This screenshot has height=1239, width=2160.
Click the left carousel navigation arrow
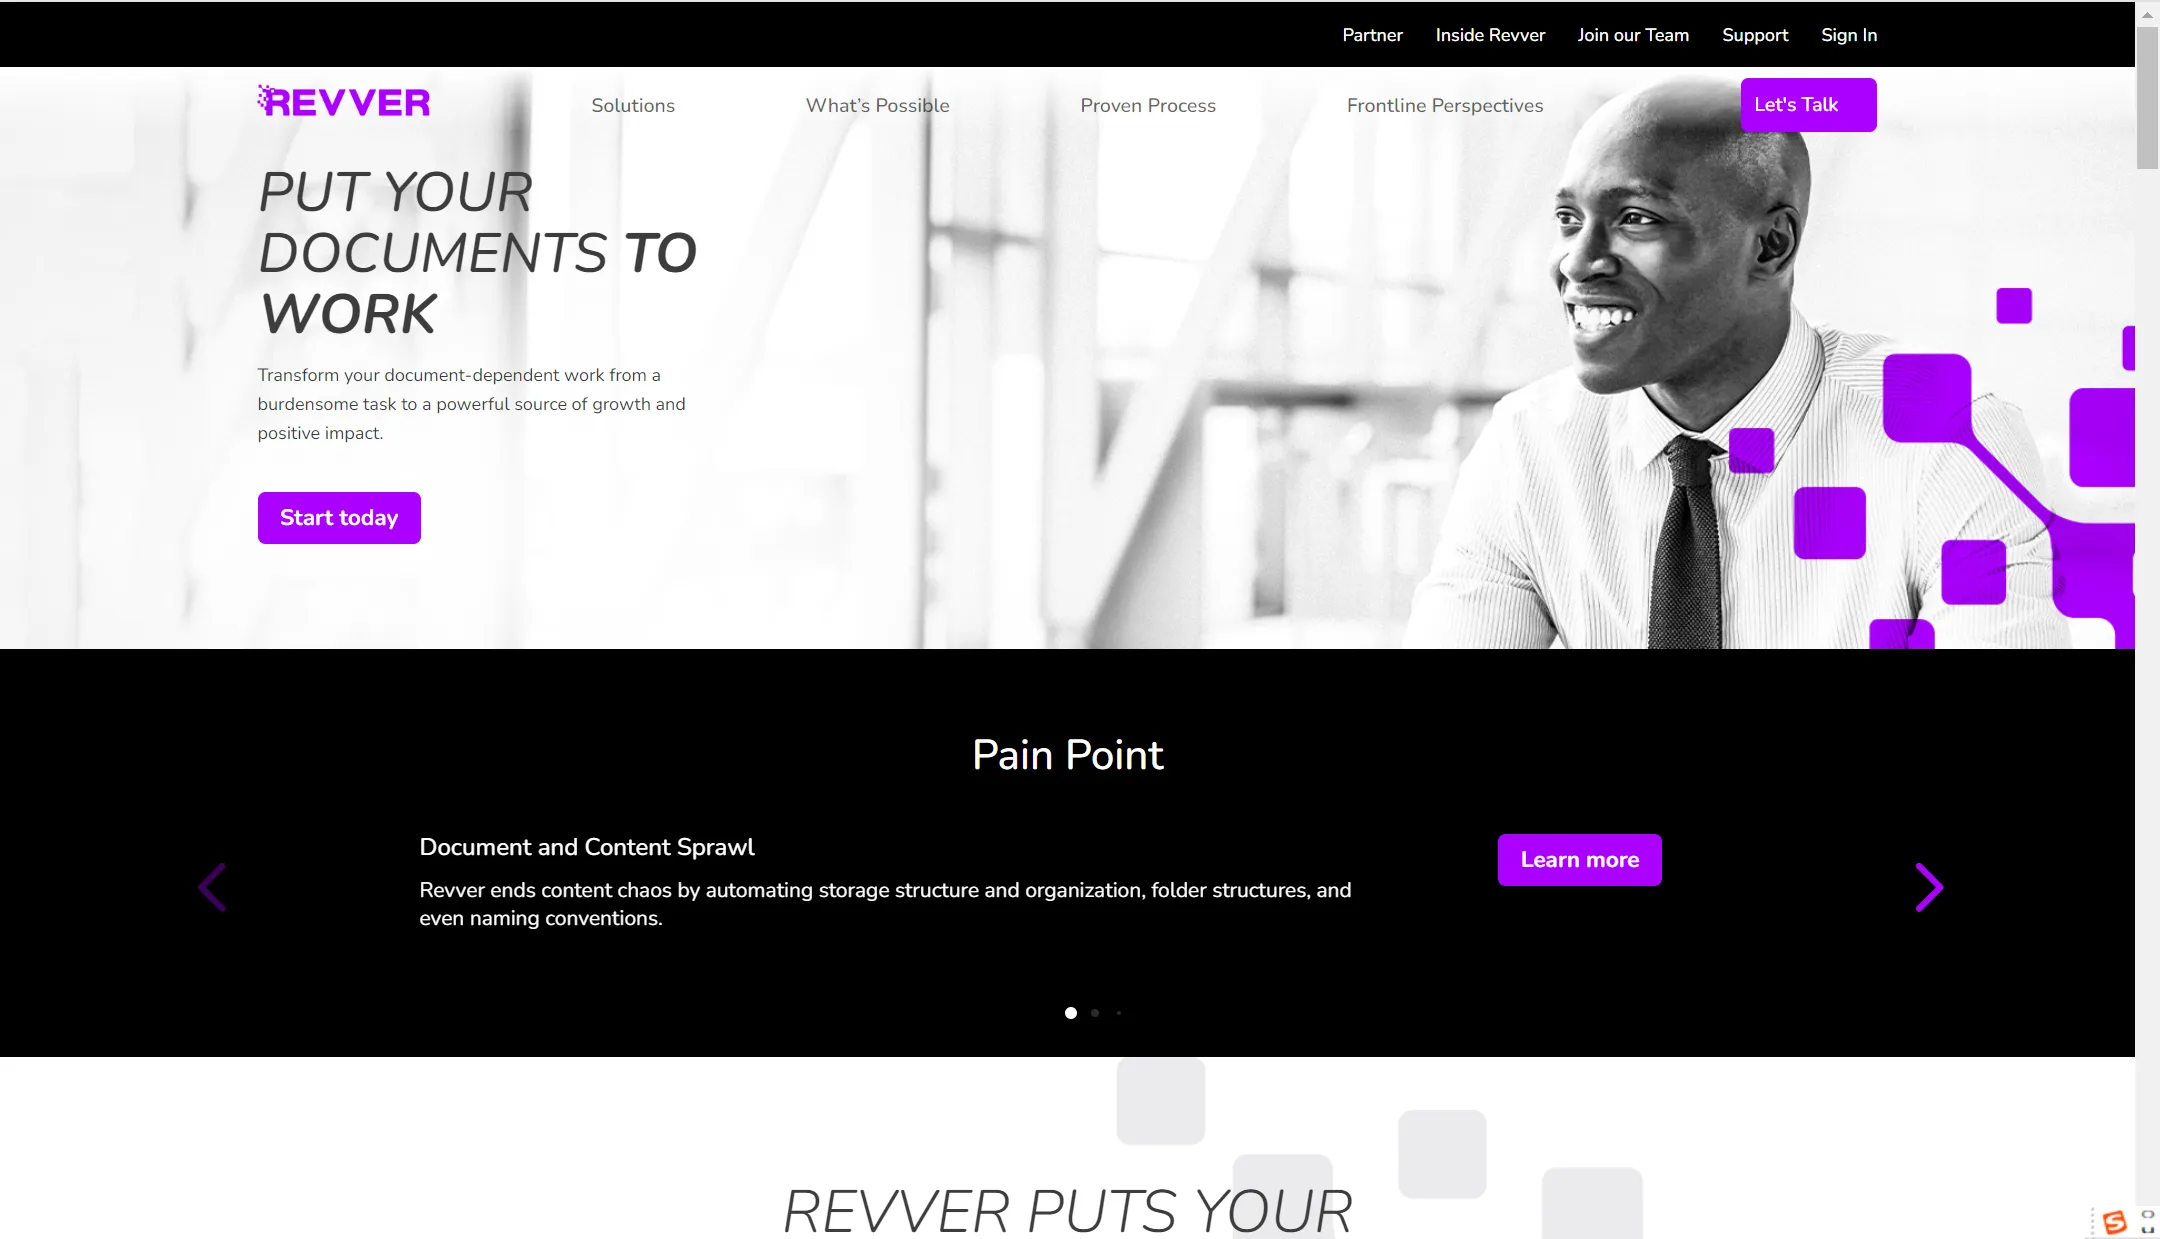214,886
